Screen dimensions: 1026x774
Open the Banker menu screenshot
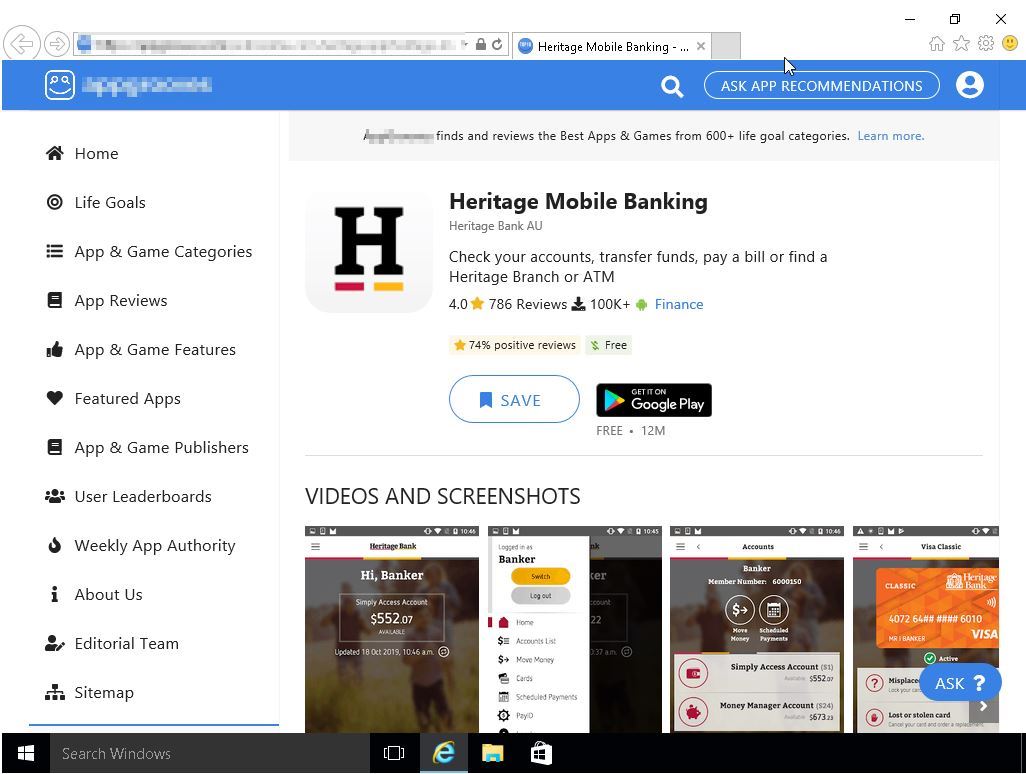point(575,629)
